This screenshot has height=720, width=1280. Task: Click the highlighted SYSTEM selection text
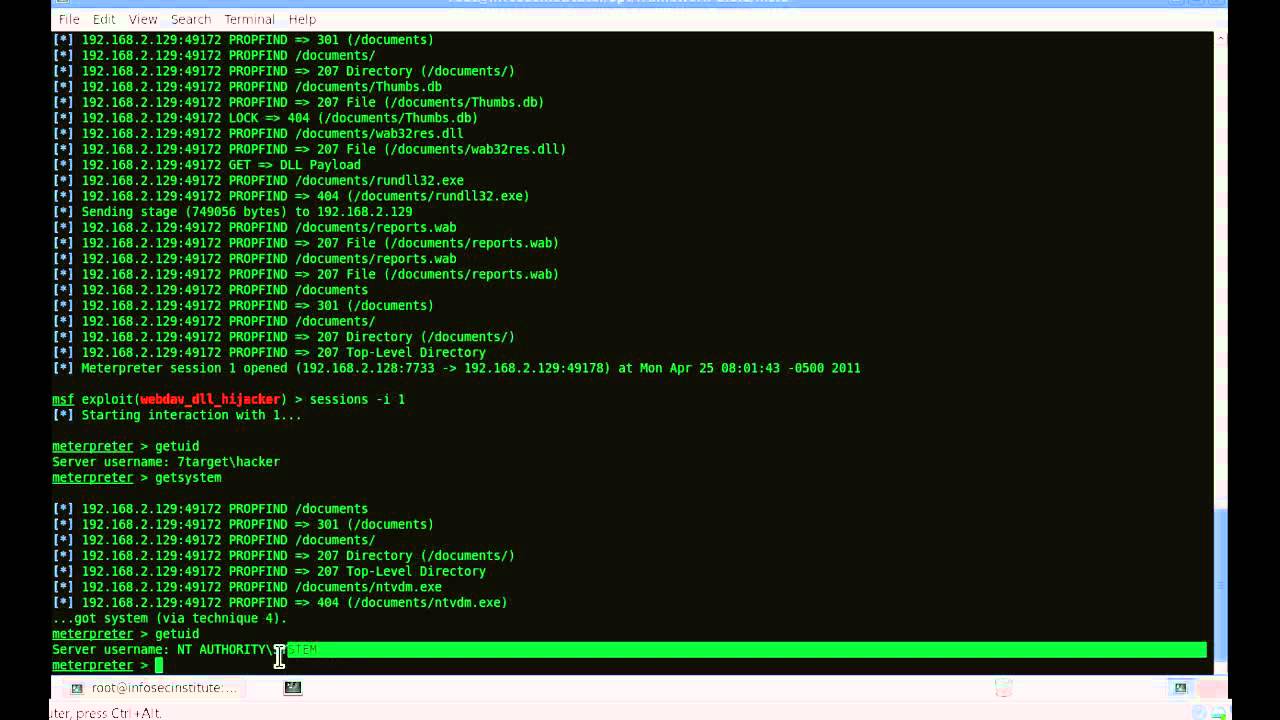(x=302, y=650)
